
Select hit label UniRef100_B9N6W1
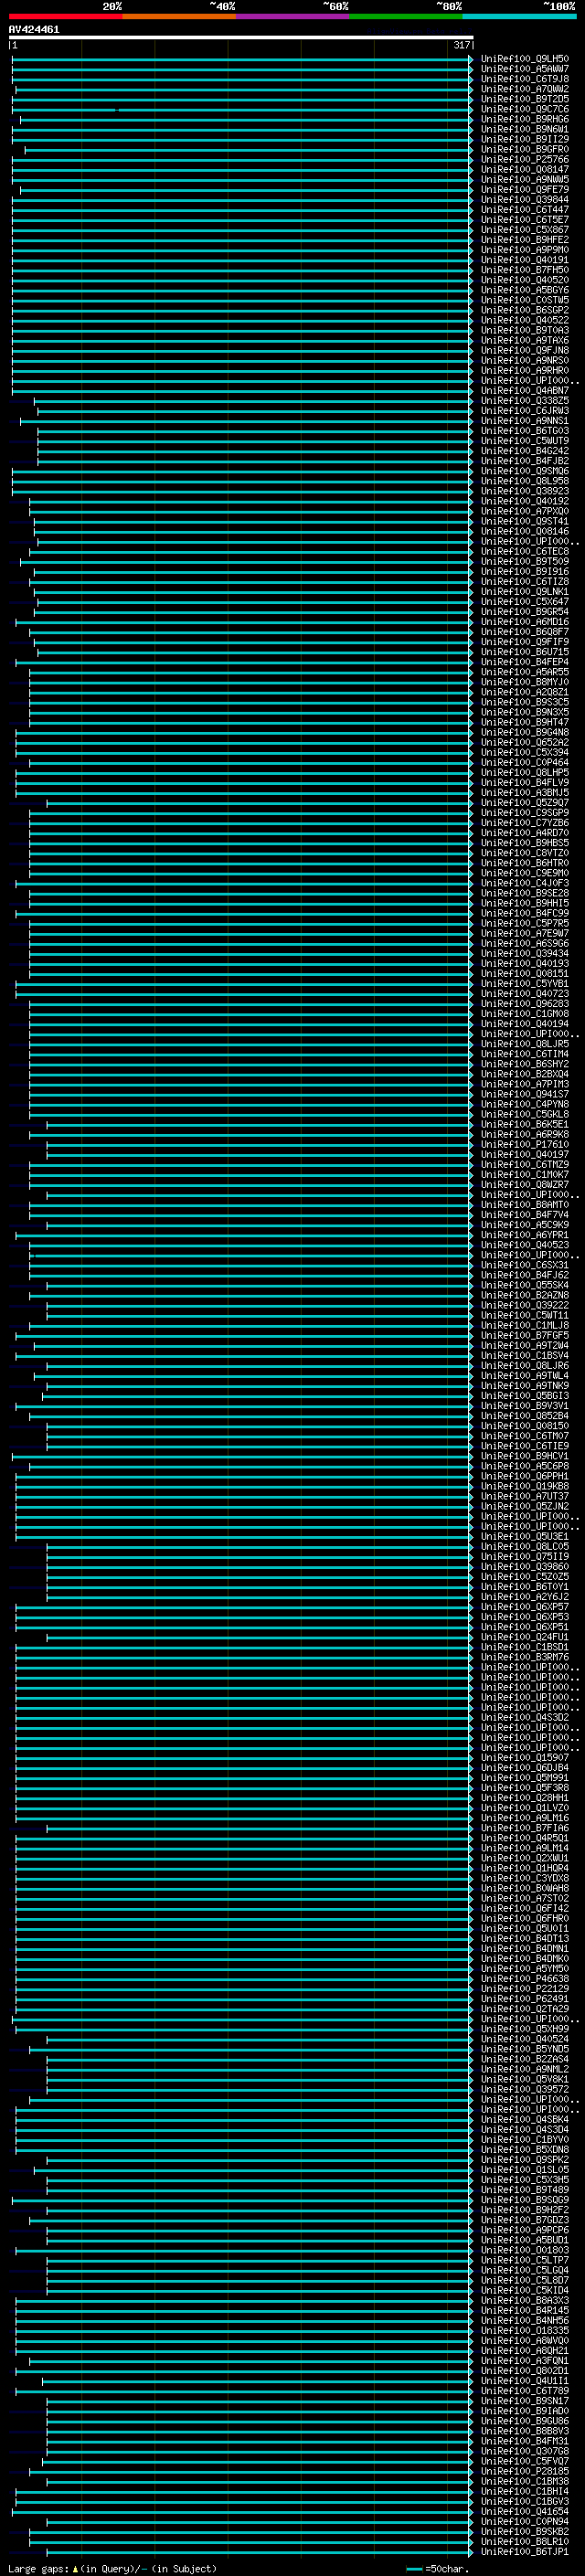[x=525, y=129]
